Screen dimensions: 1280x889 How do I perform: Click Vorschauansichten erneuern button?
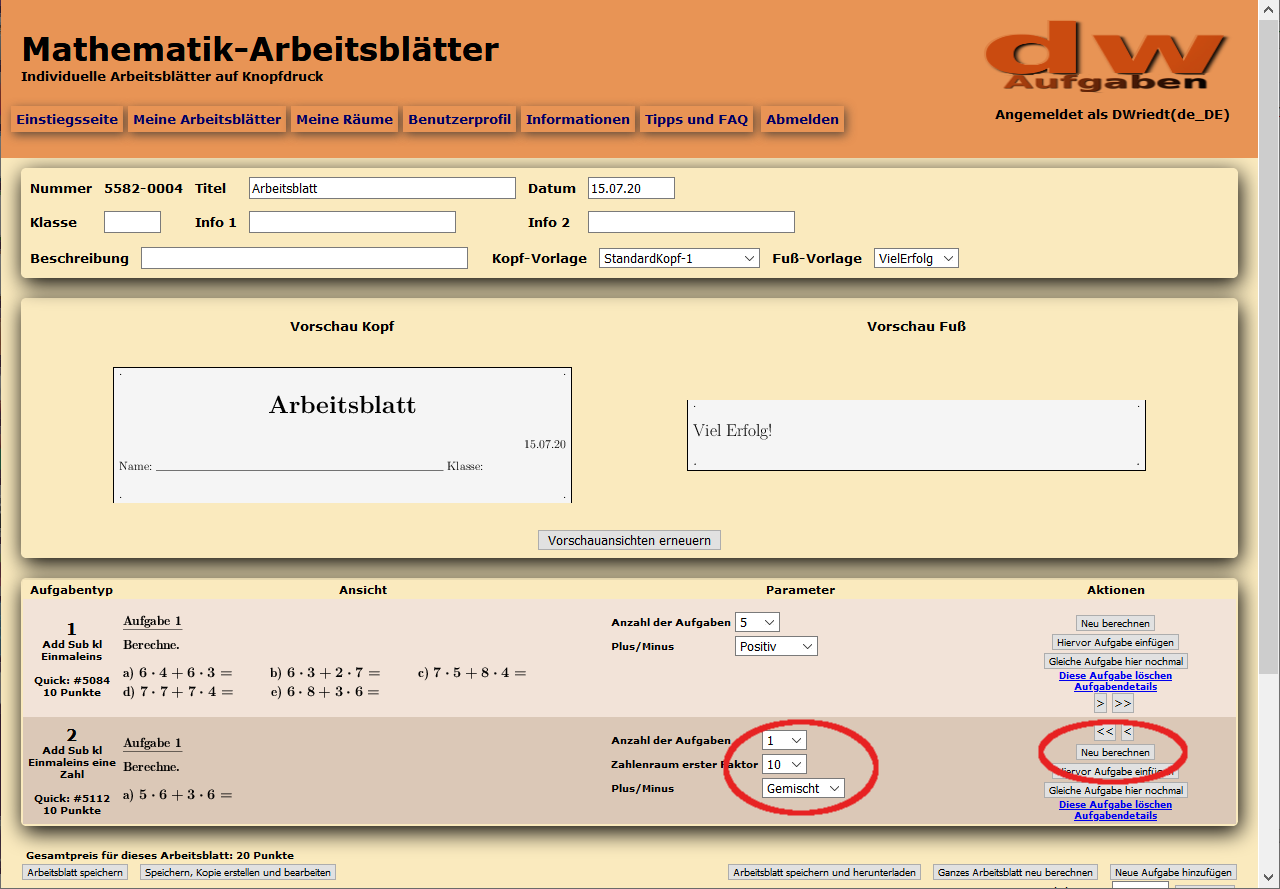[629, 540]
